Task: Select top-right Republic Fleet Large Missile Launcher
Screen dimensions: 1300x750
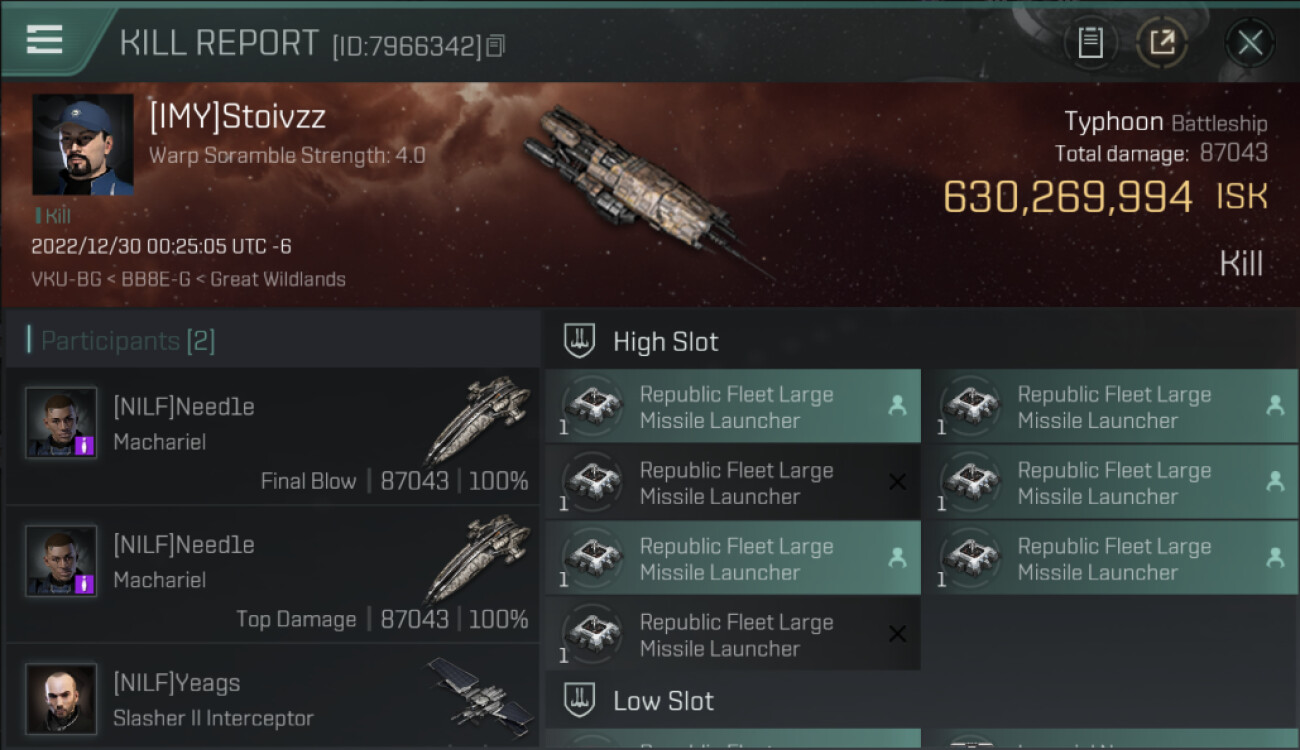Action: coord(1115,407)
